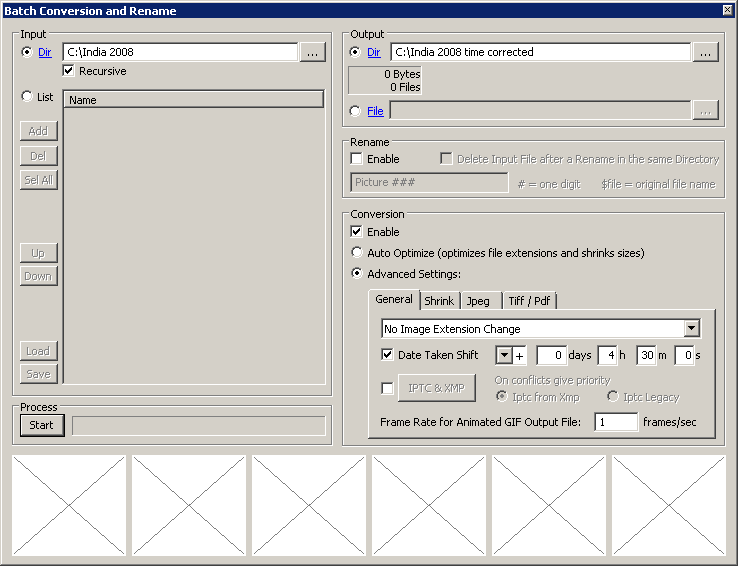Close the Batch Conversion and Rename window
The width and height of the screenshot is (738, 566).
pyautogui.click(x=727, y=10)
